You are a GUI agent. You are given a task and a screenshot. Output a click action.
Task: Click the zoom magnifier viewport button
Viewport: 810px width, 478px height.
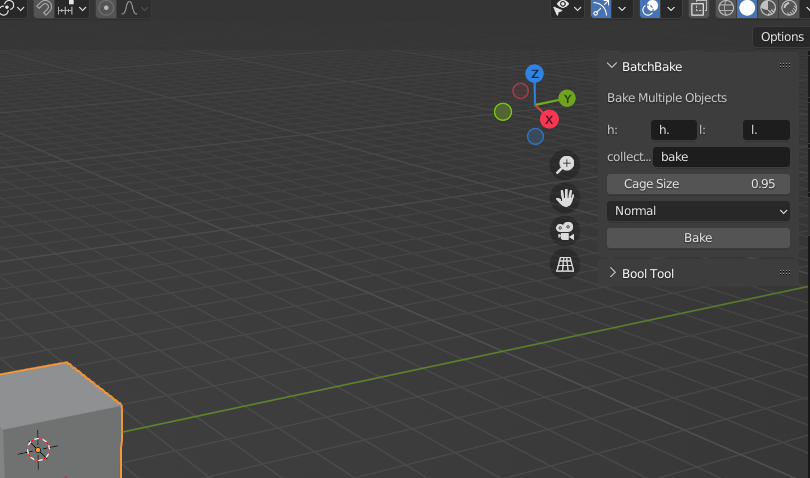tap(565, 165)
